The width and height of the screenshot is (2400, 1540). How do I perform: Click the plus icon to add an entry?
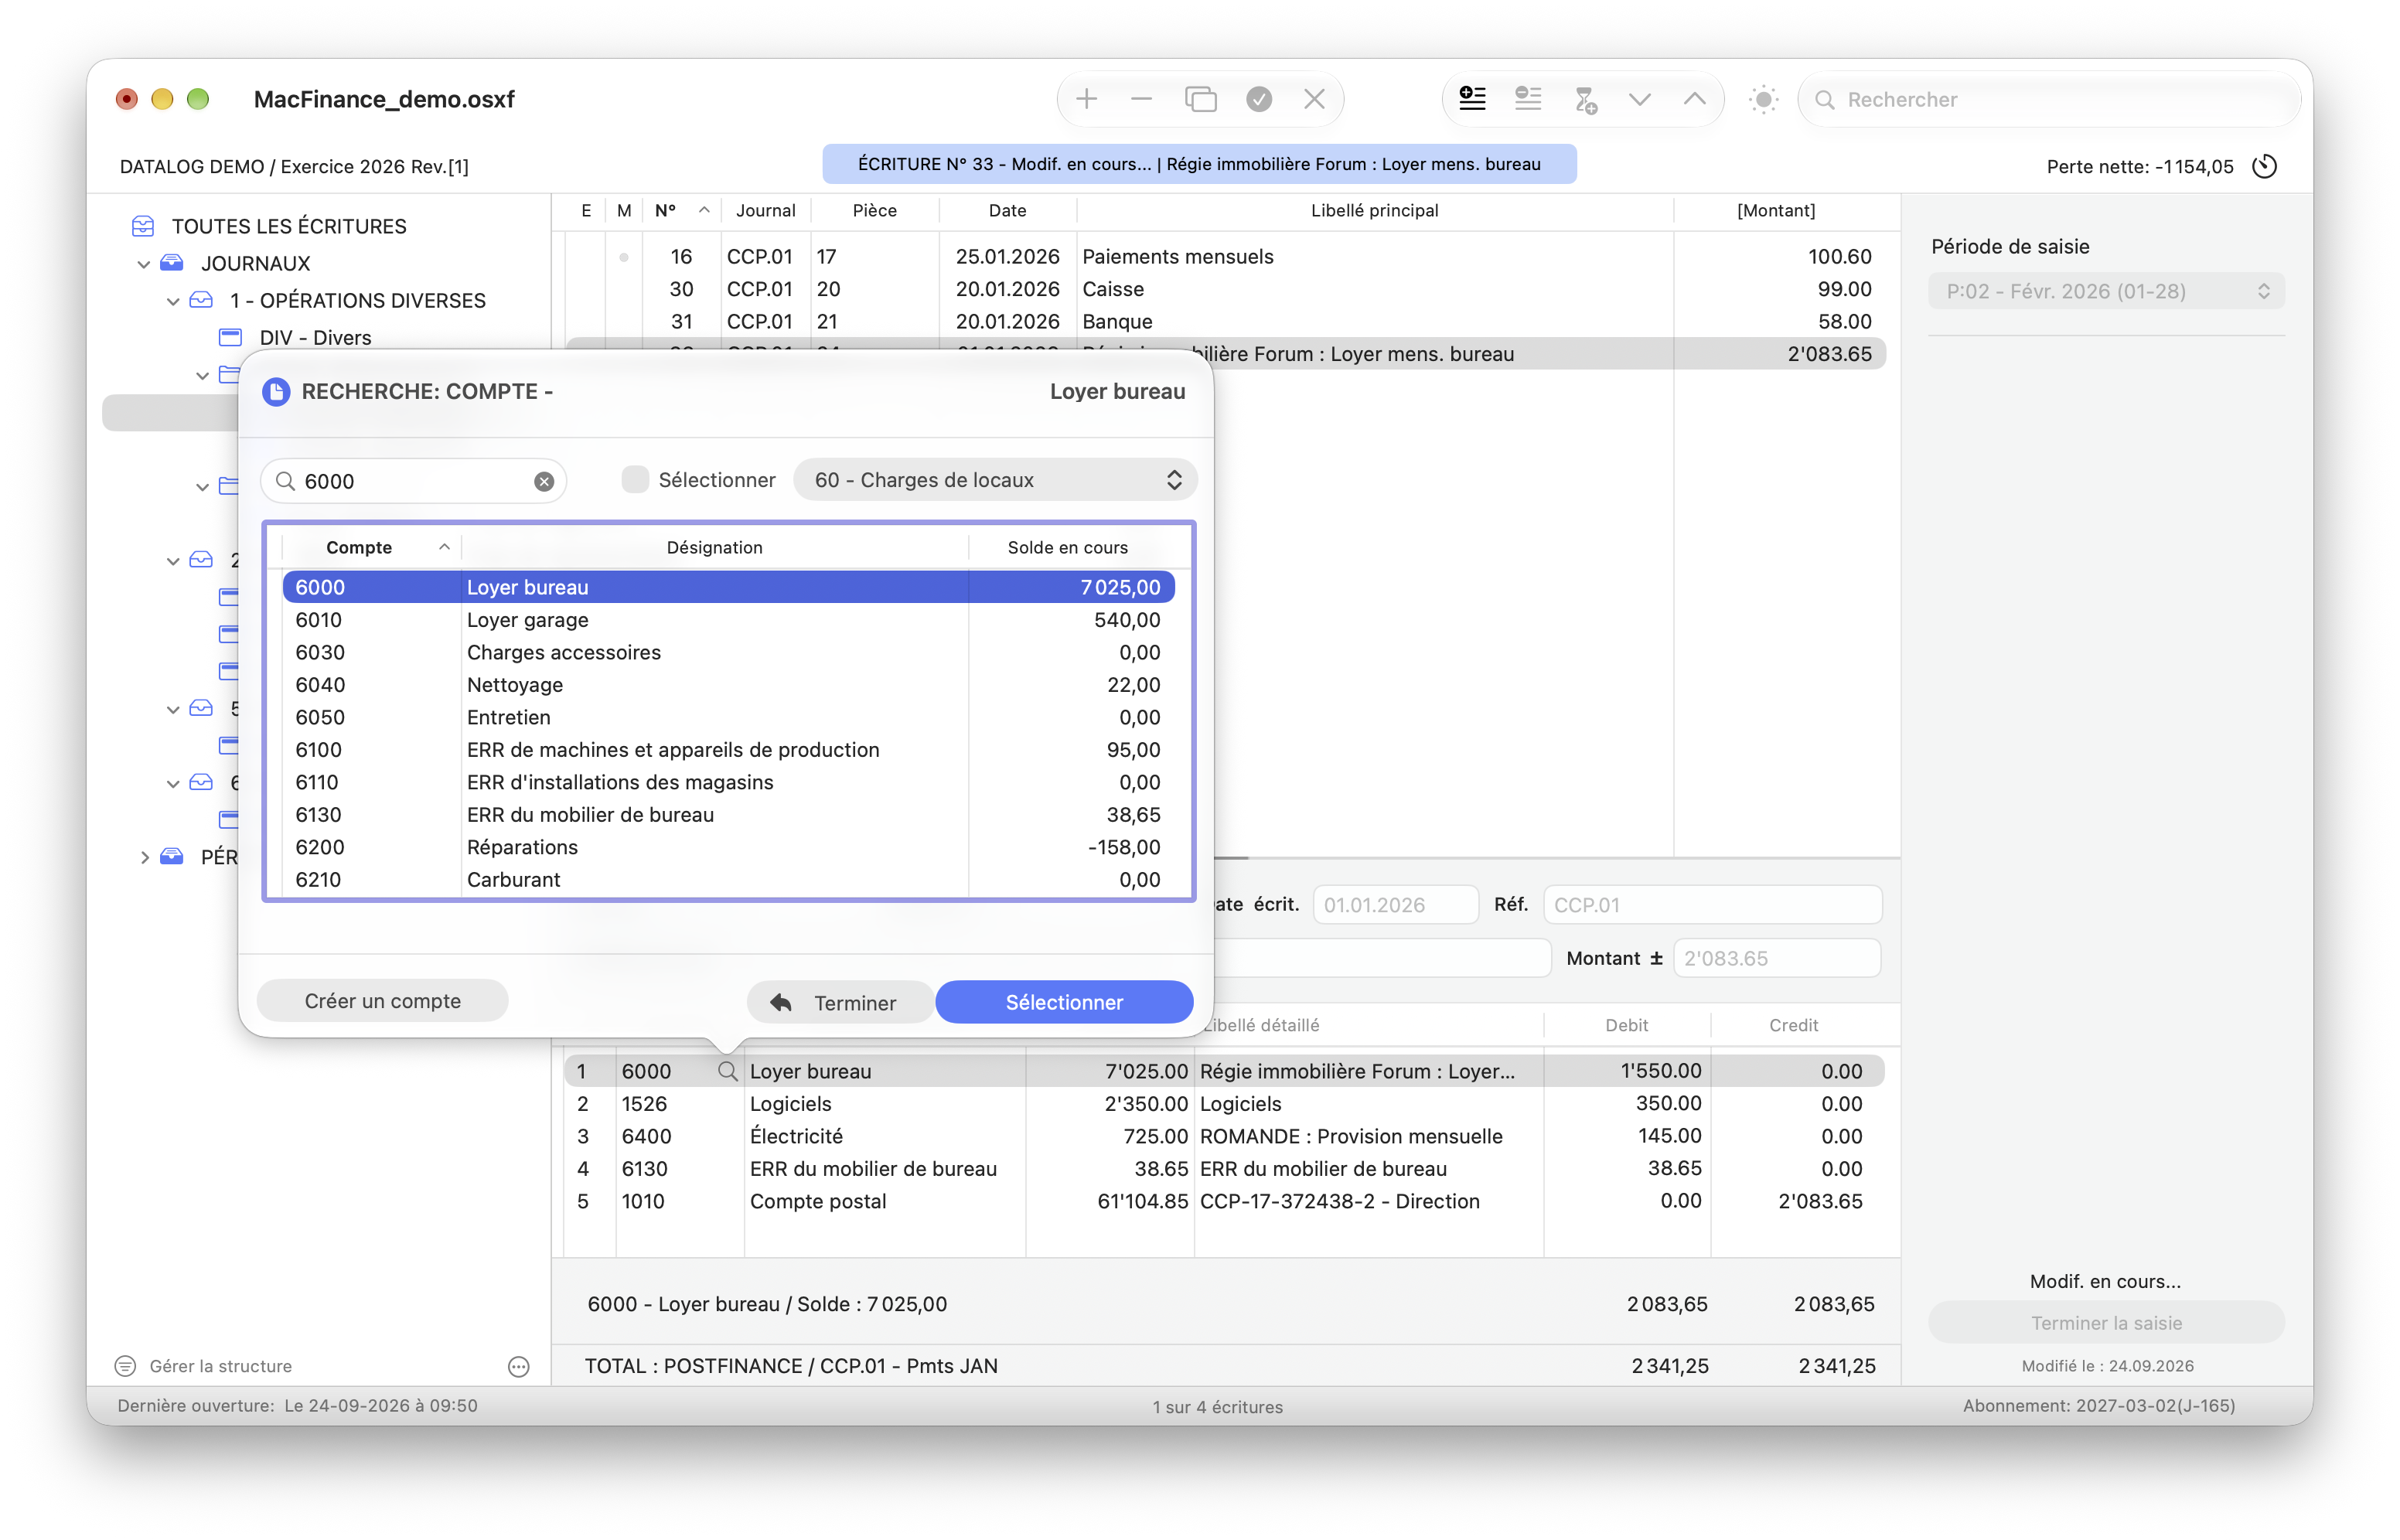click(1086, 99)
